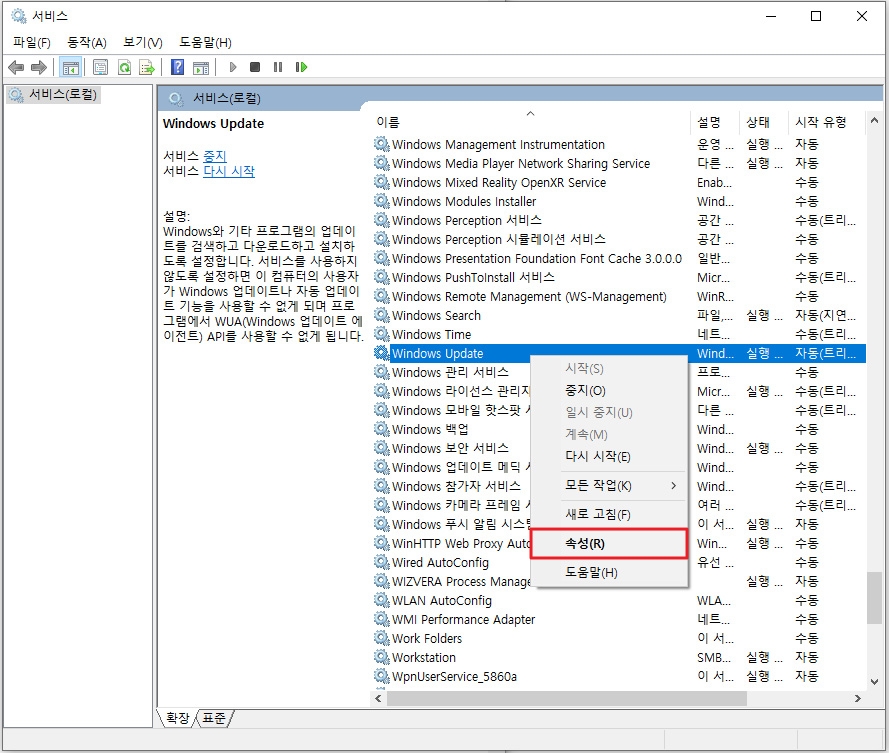Screen dimensions: 889x753
Task: Toggle the show/hide action pane icon
Action: 201,67
